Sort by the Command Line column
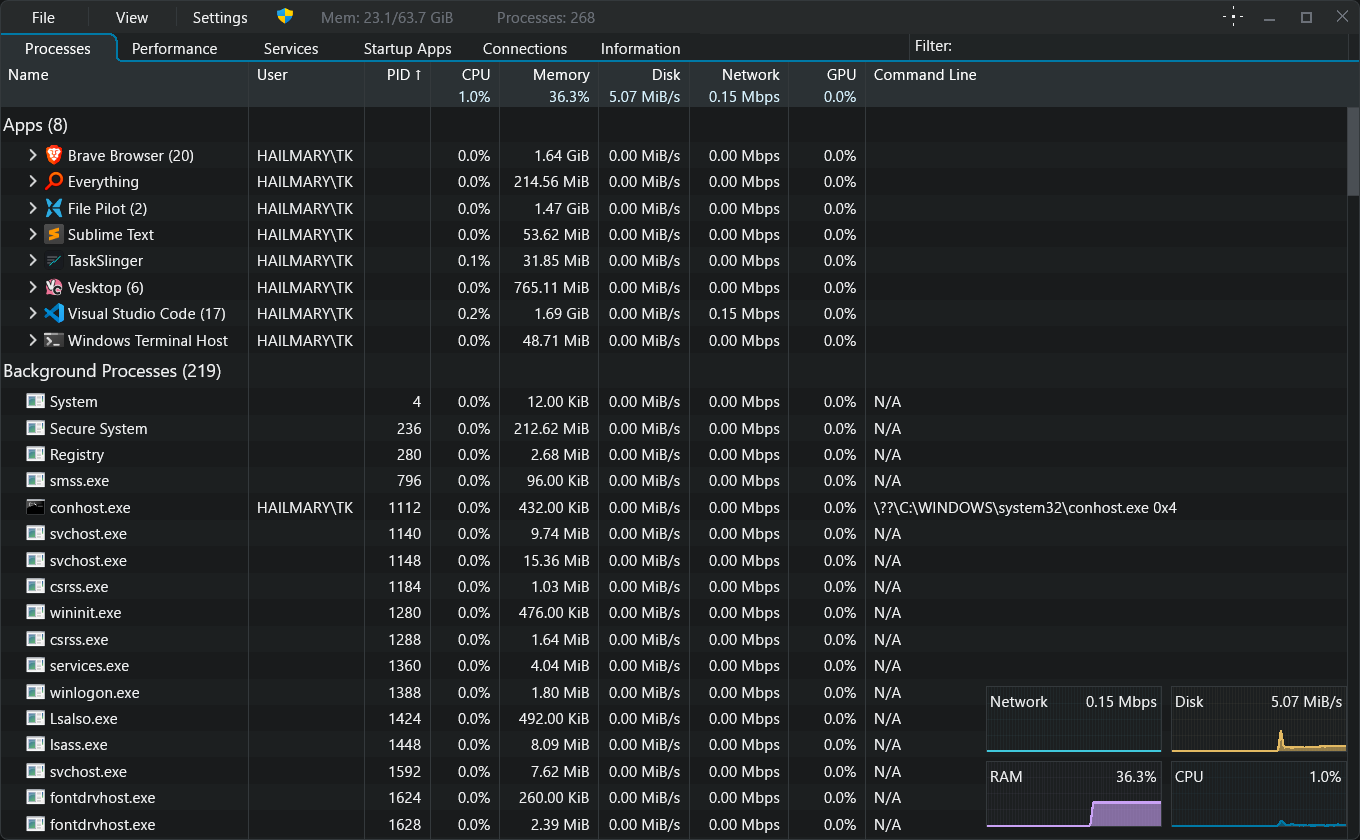This screenshot has width=1360, height=840. [x=1106, y=85]
